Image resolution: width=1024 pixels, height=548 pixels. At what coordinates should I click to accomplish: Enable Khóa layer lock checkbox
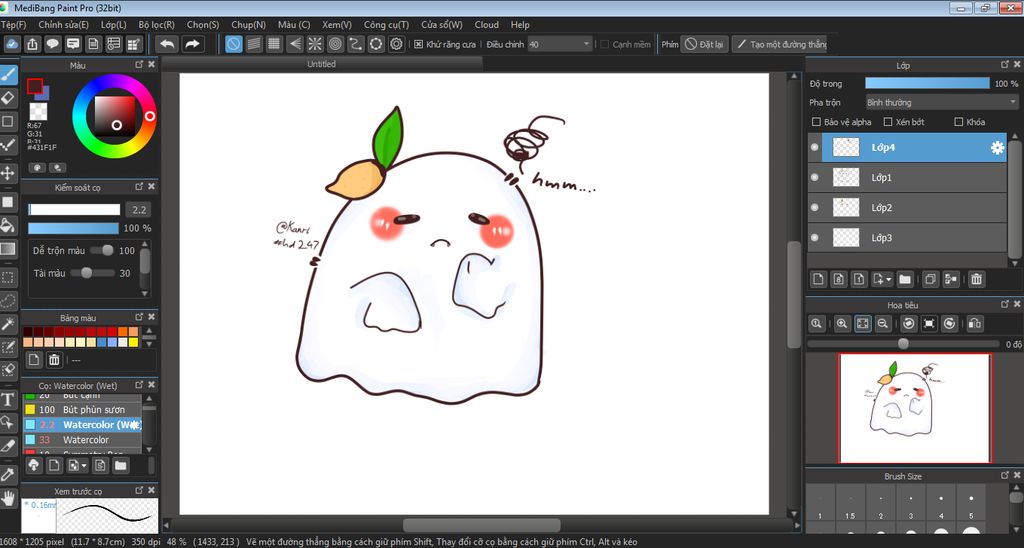point(959,122)
